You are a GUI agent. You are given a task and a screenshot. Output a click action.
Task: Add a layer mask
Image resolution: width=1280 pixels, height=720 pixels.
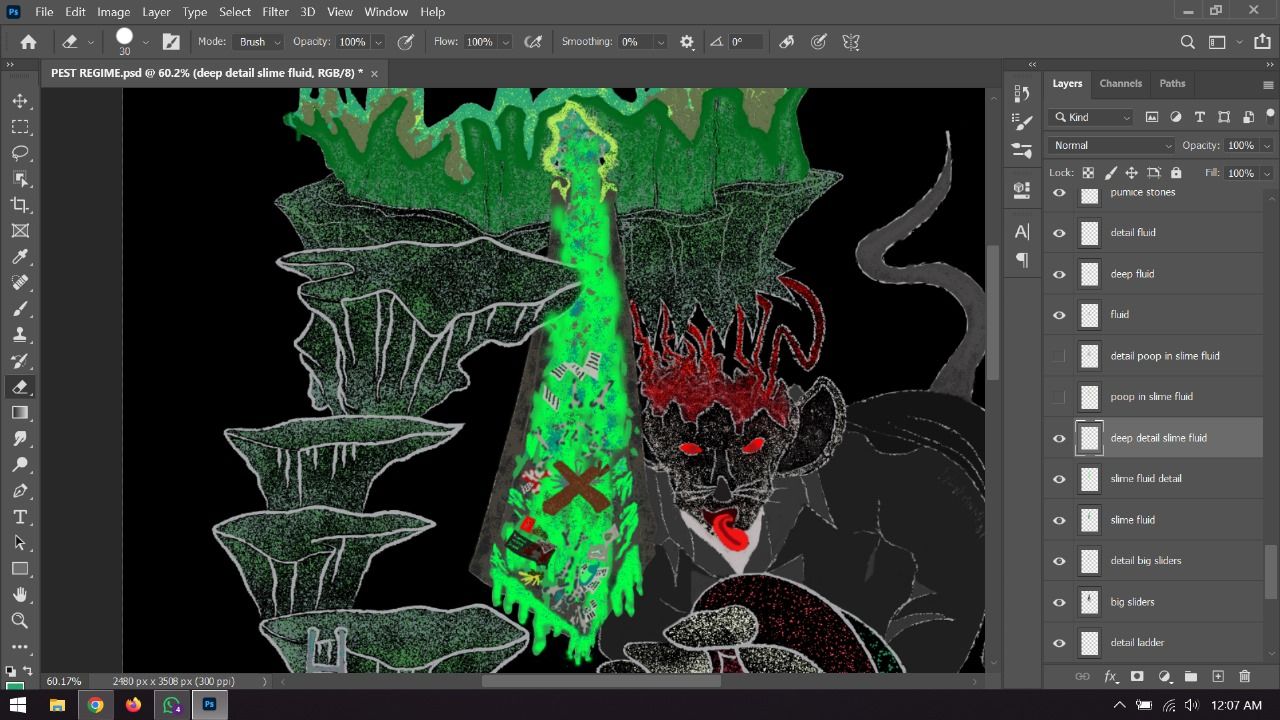(x=1137, y=677)
